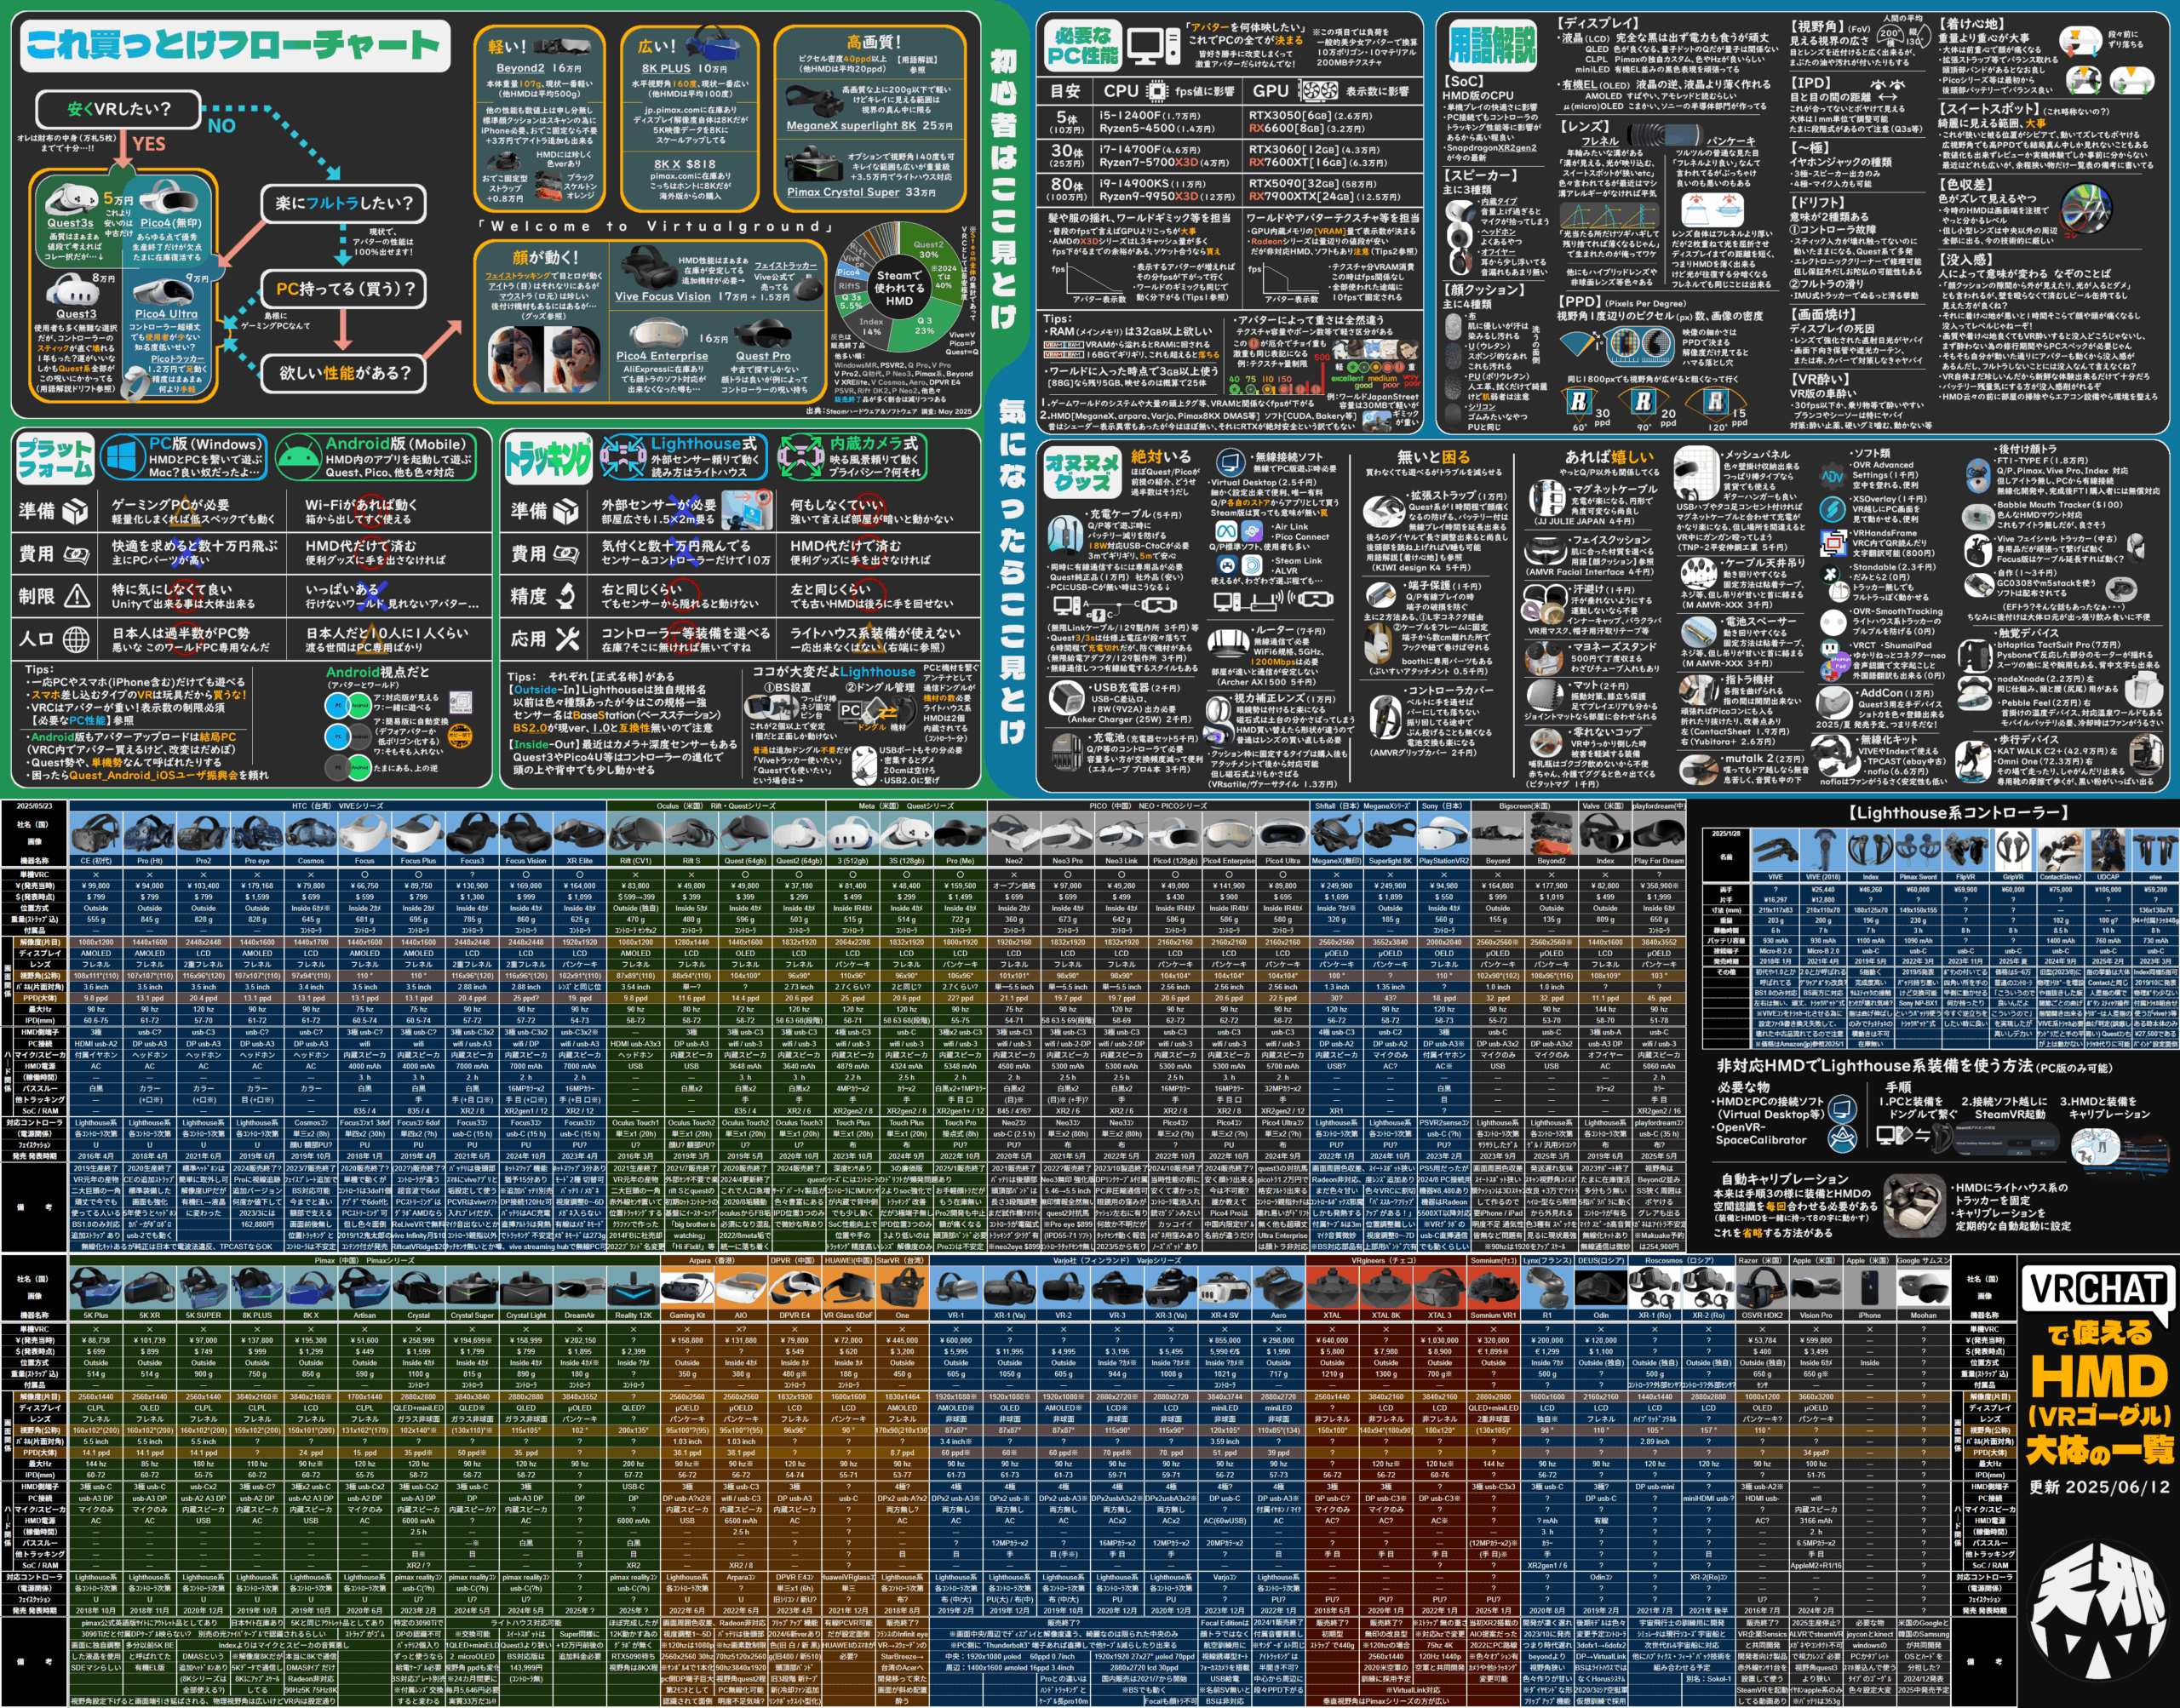Click the ContactGlove2 controller thumbnail

[2060, 851]
